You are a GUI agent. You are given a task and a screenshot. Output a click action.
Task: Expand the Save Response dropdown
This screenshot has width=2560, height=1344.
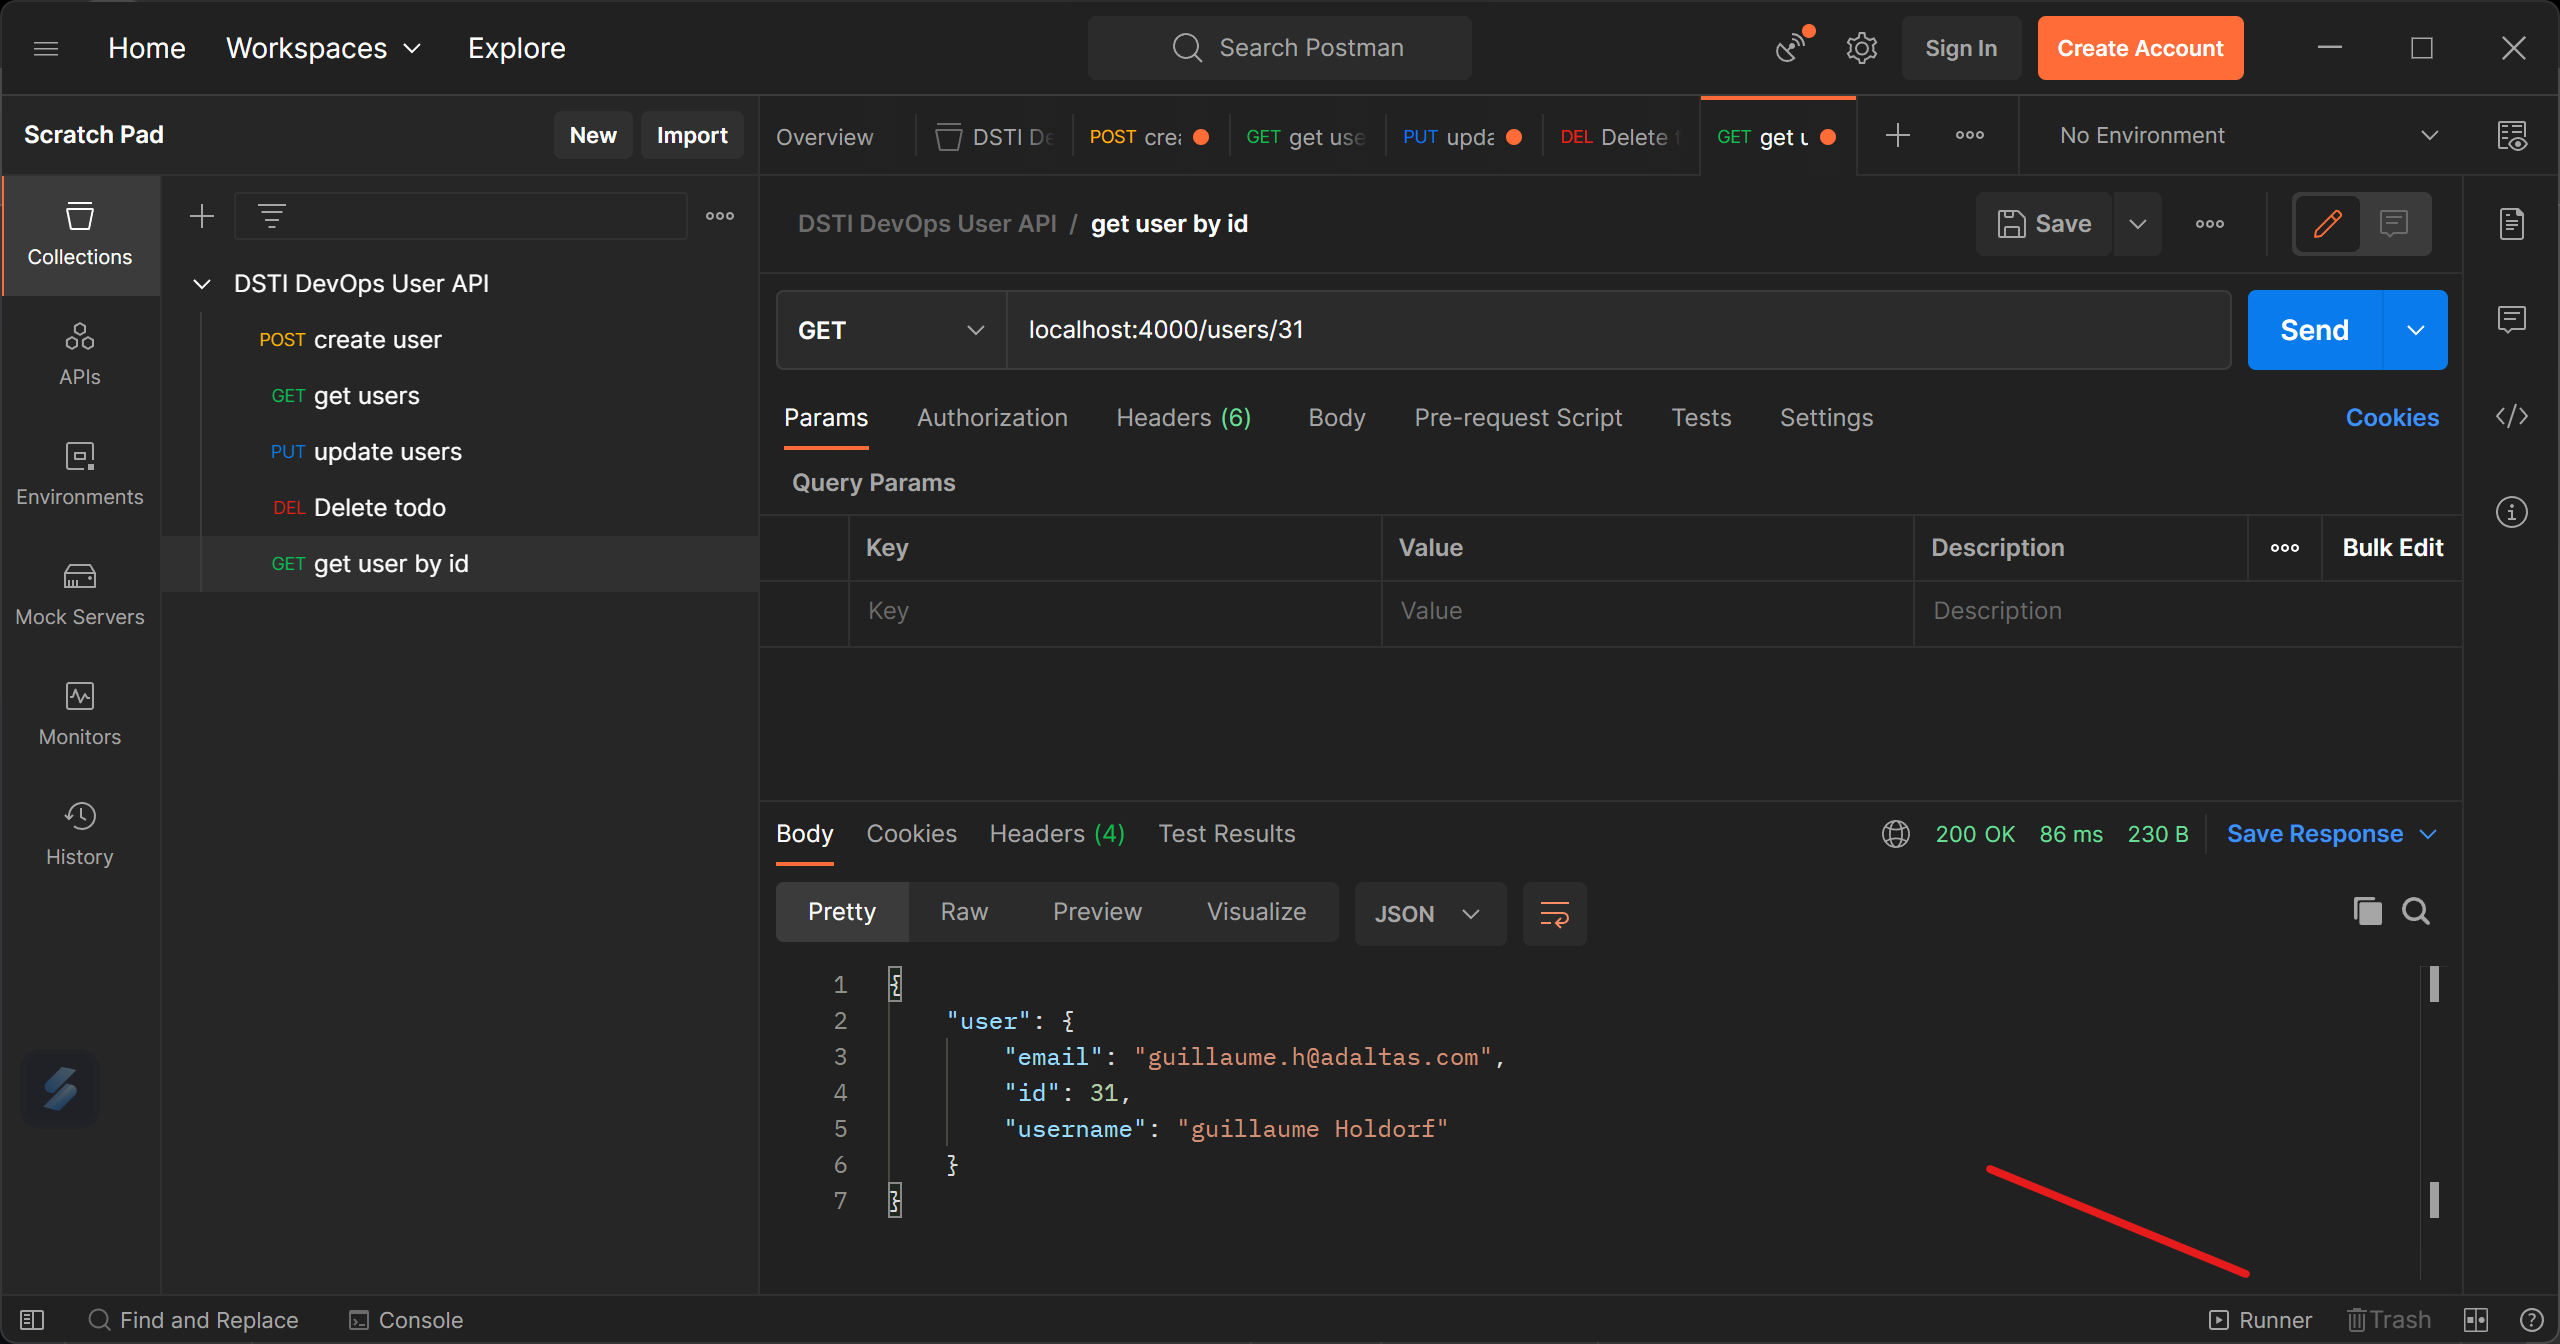pos(2332,834)
